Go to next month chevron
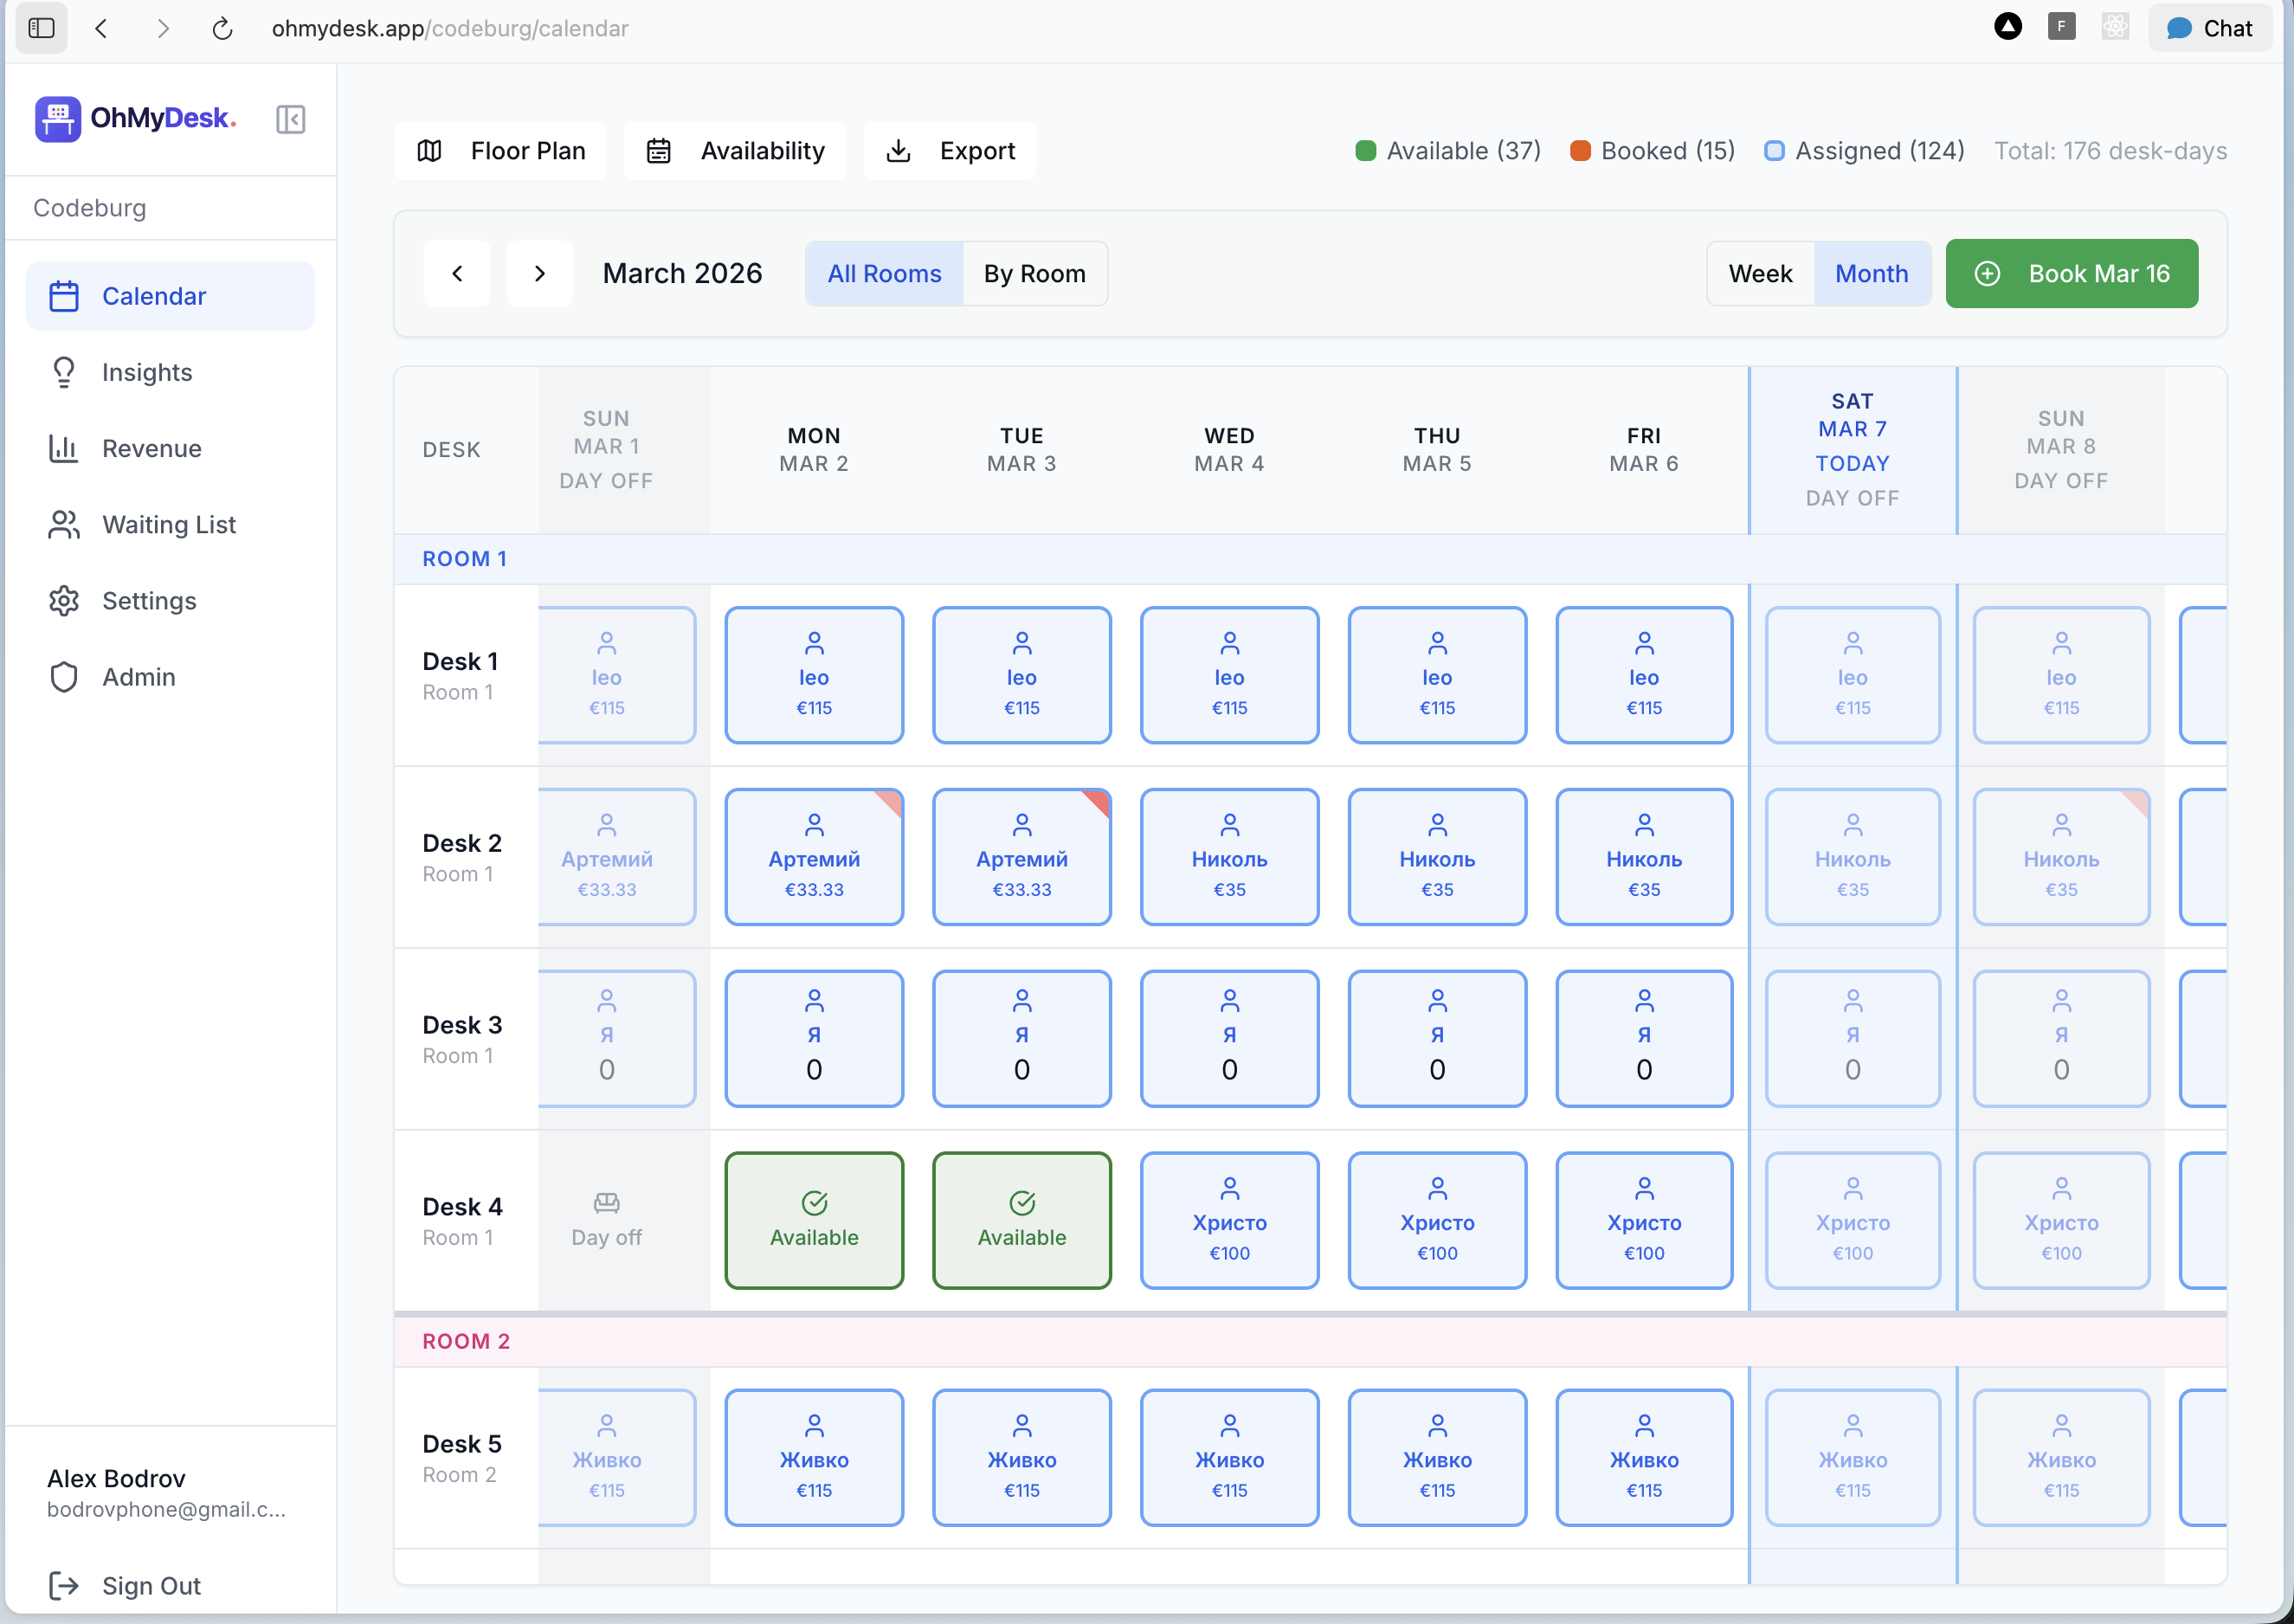The width and height of the screenshot is (2294, 1624). point(540,273)
